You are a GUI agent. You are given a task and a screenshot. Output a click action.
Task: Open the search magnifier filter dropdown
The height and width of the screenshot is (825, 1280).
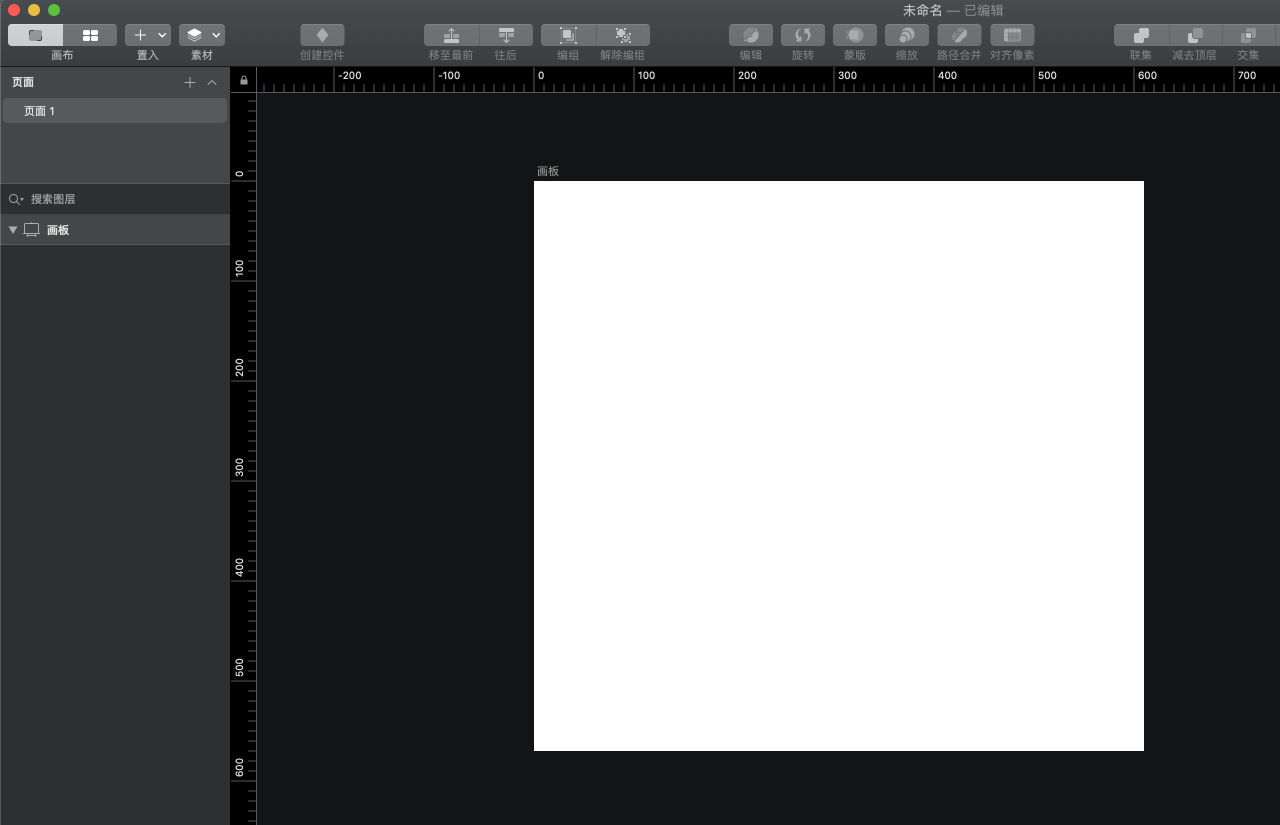click(15, 199)
